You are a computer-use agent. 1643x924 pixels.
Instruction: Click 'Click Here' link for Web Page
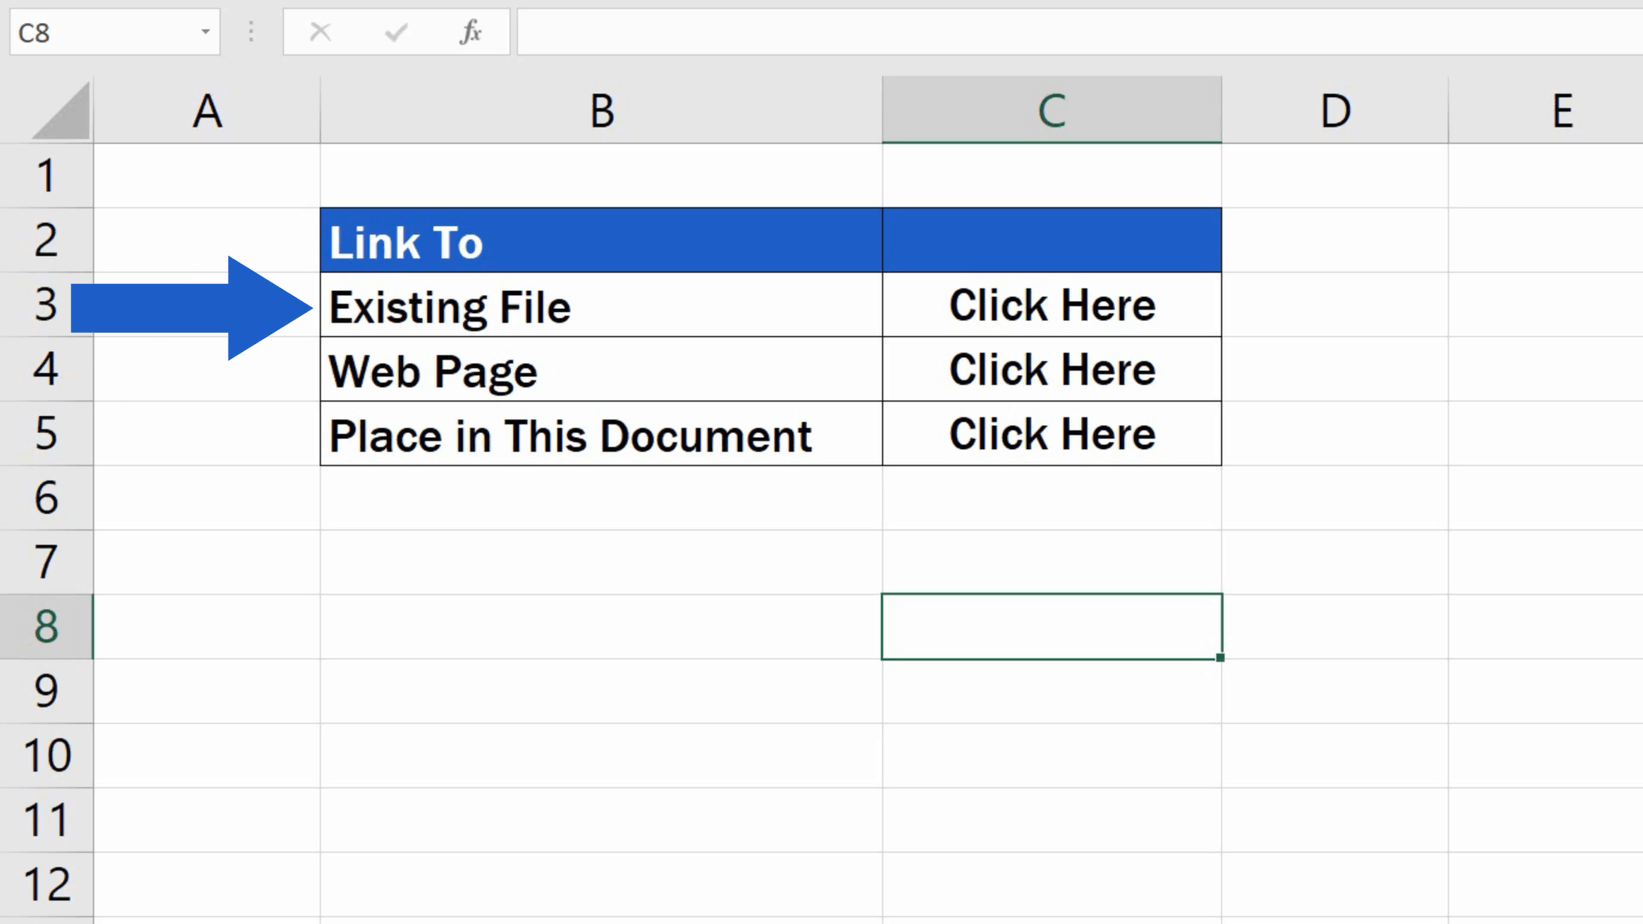pos(1051,370)
